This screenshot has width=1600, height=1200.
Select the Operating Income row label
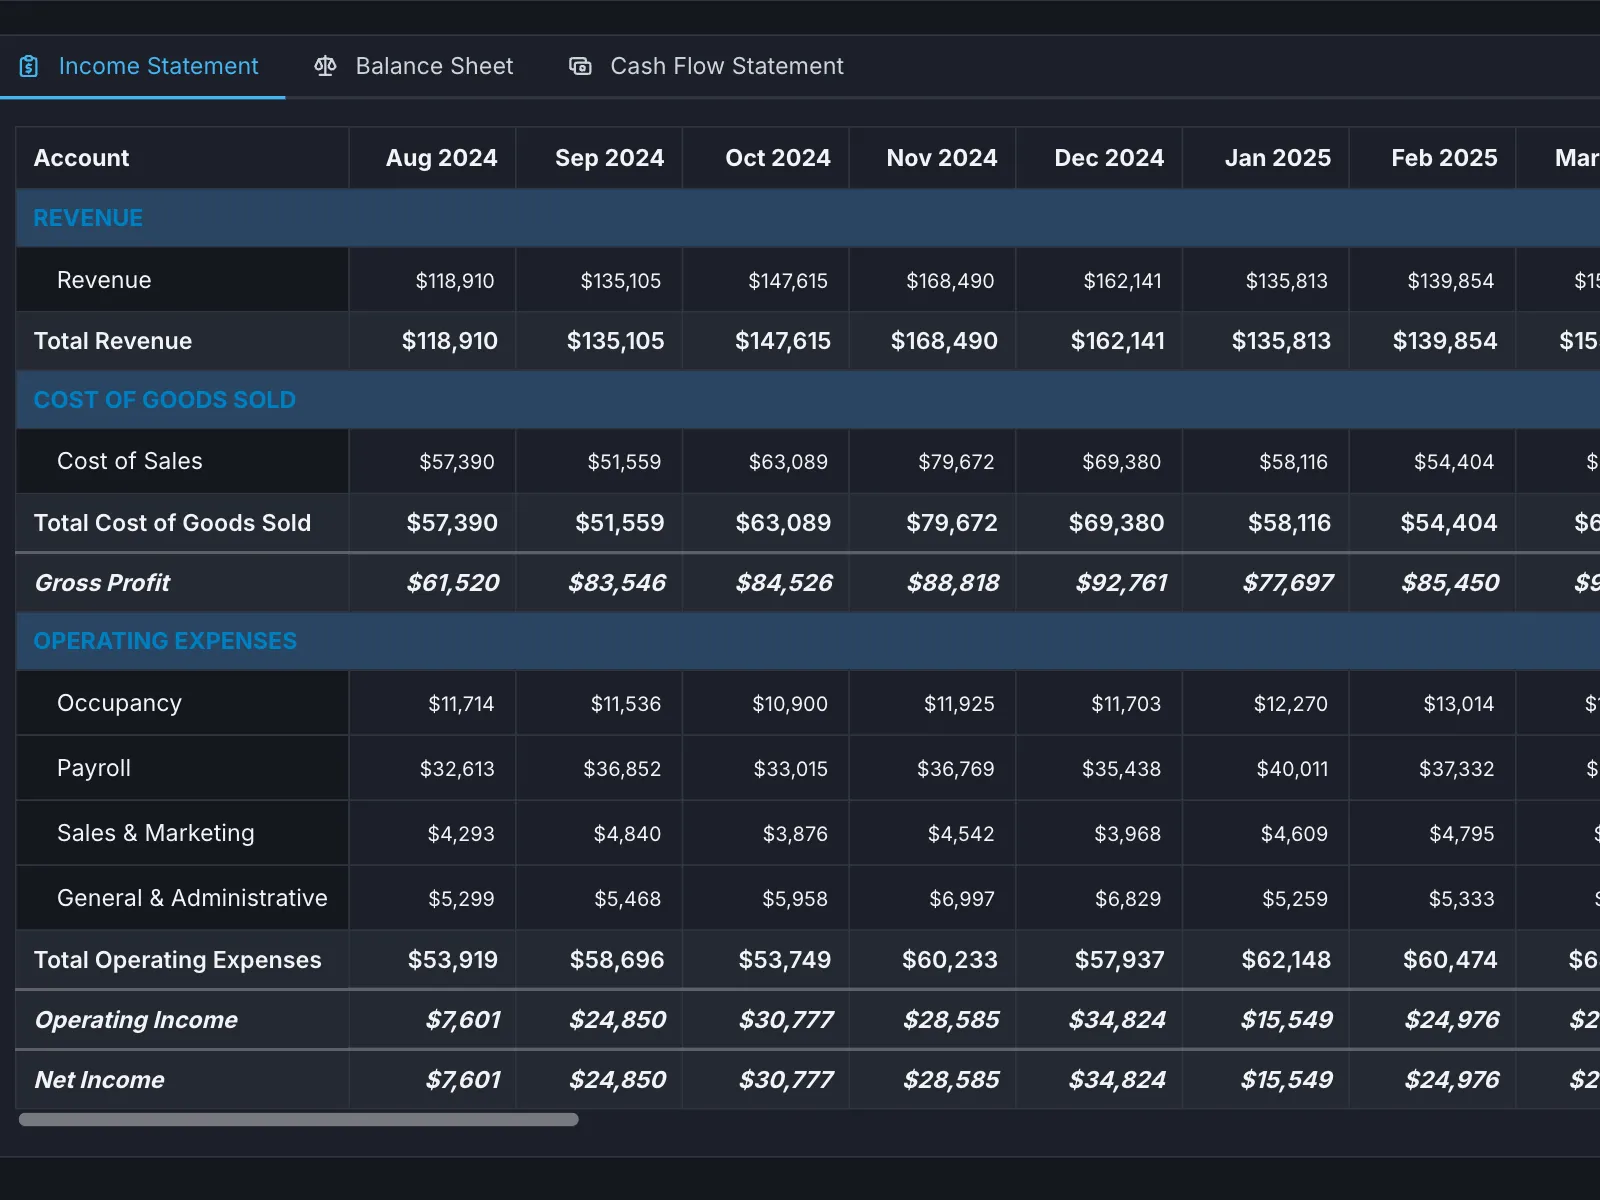136,1020
